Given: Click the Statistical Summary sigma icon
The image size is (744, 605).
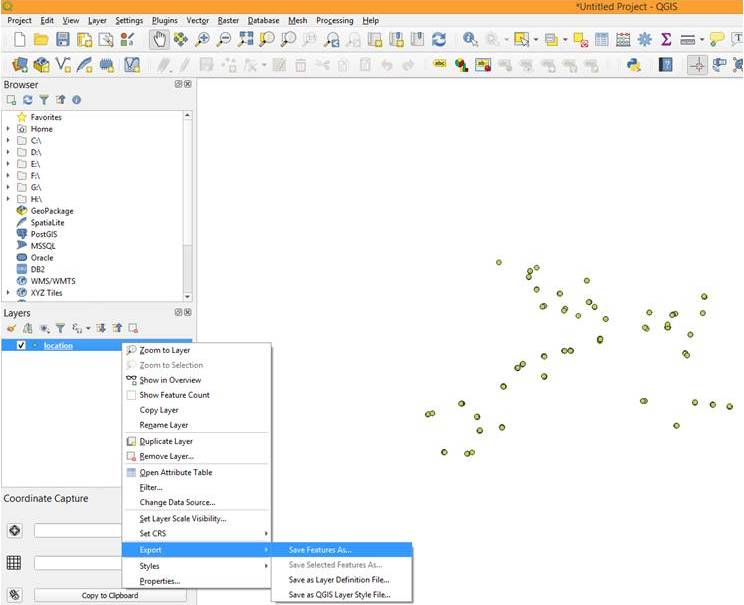Looking at the screenshot, I should 666,40.
